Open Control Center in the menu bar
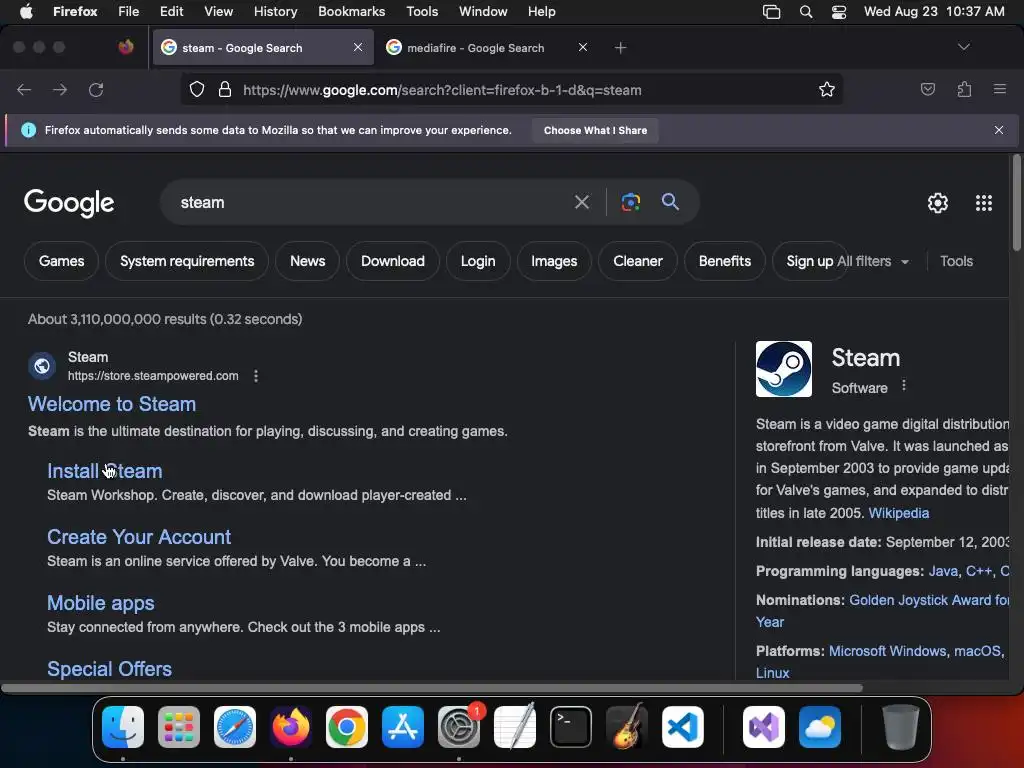 pyautogui.click(x=839, y=12)
